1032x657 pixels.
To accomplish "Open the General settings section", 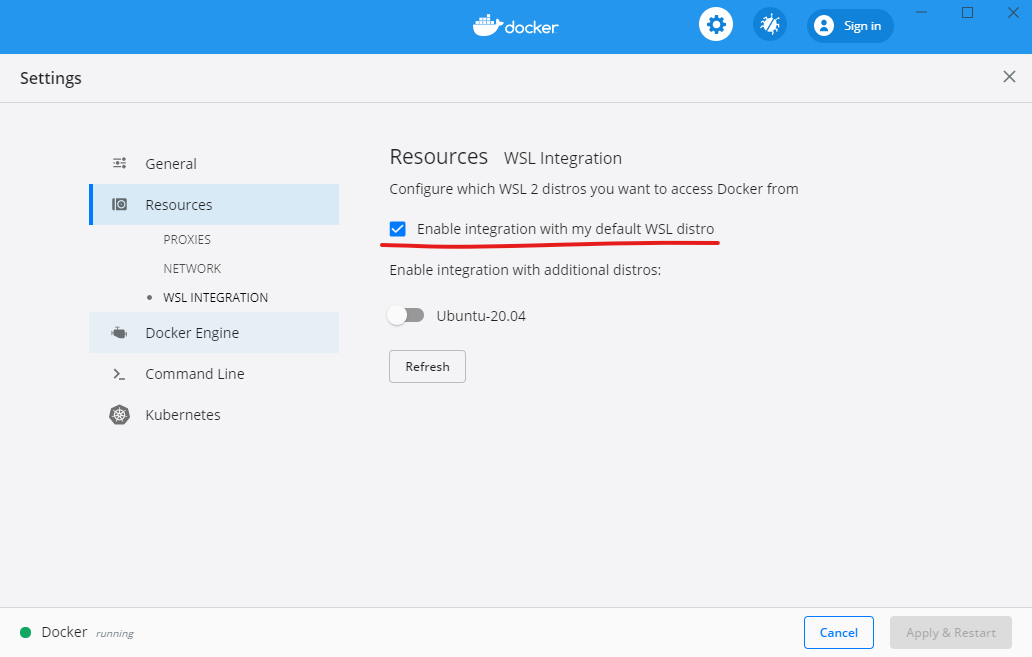I will click(214, 163).
